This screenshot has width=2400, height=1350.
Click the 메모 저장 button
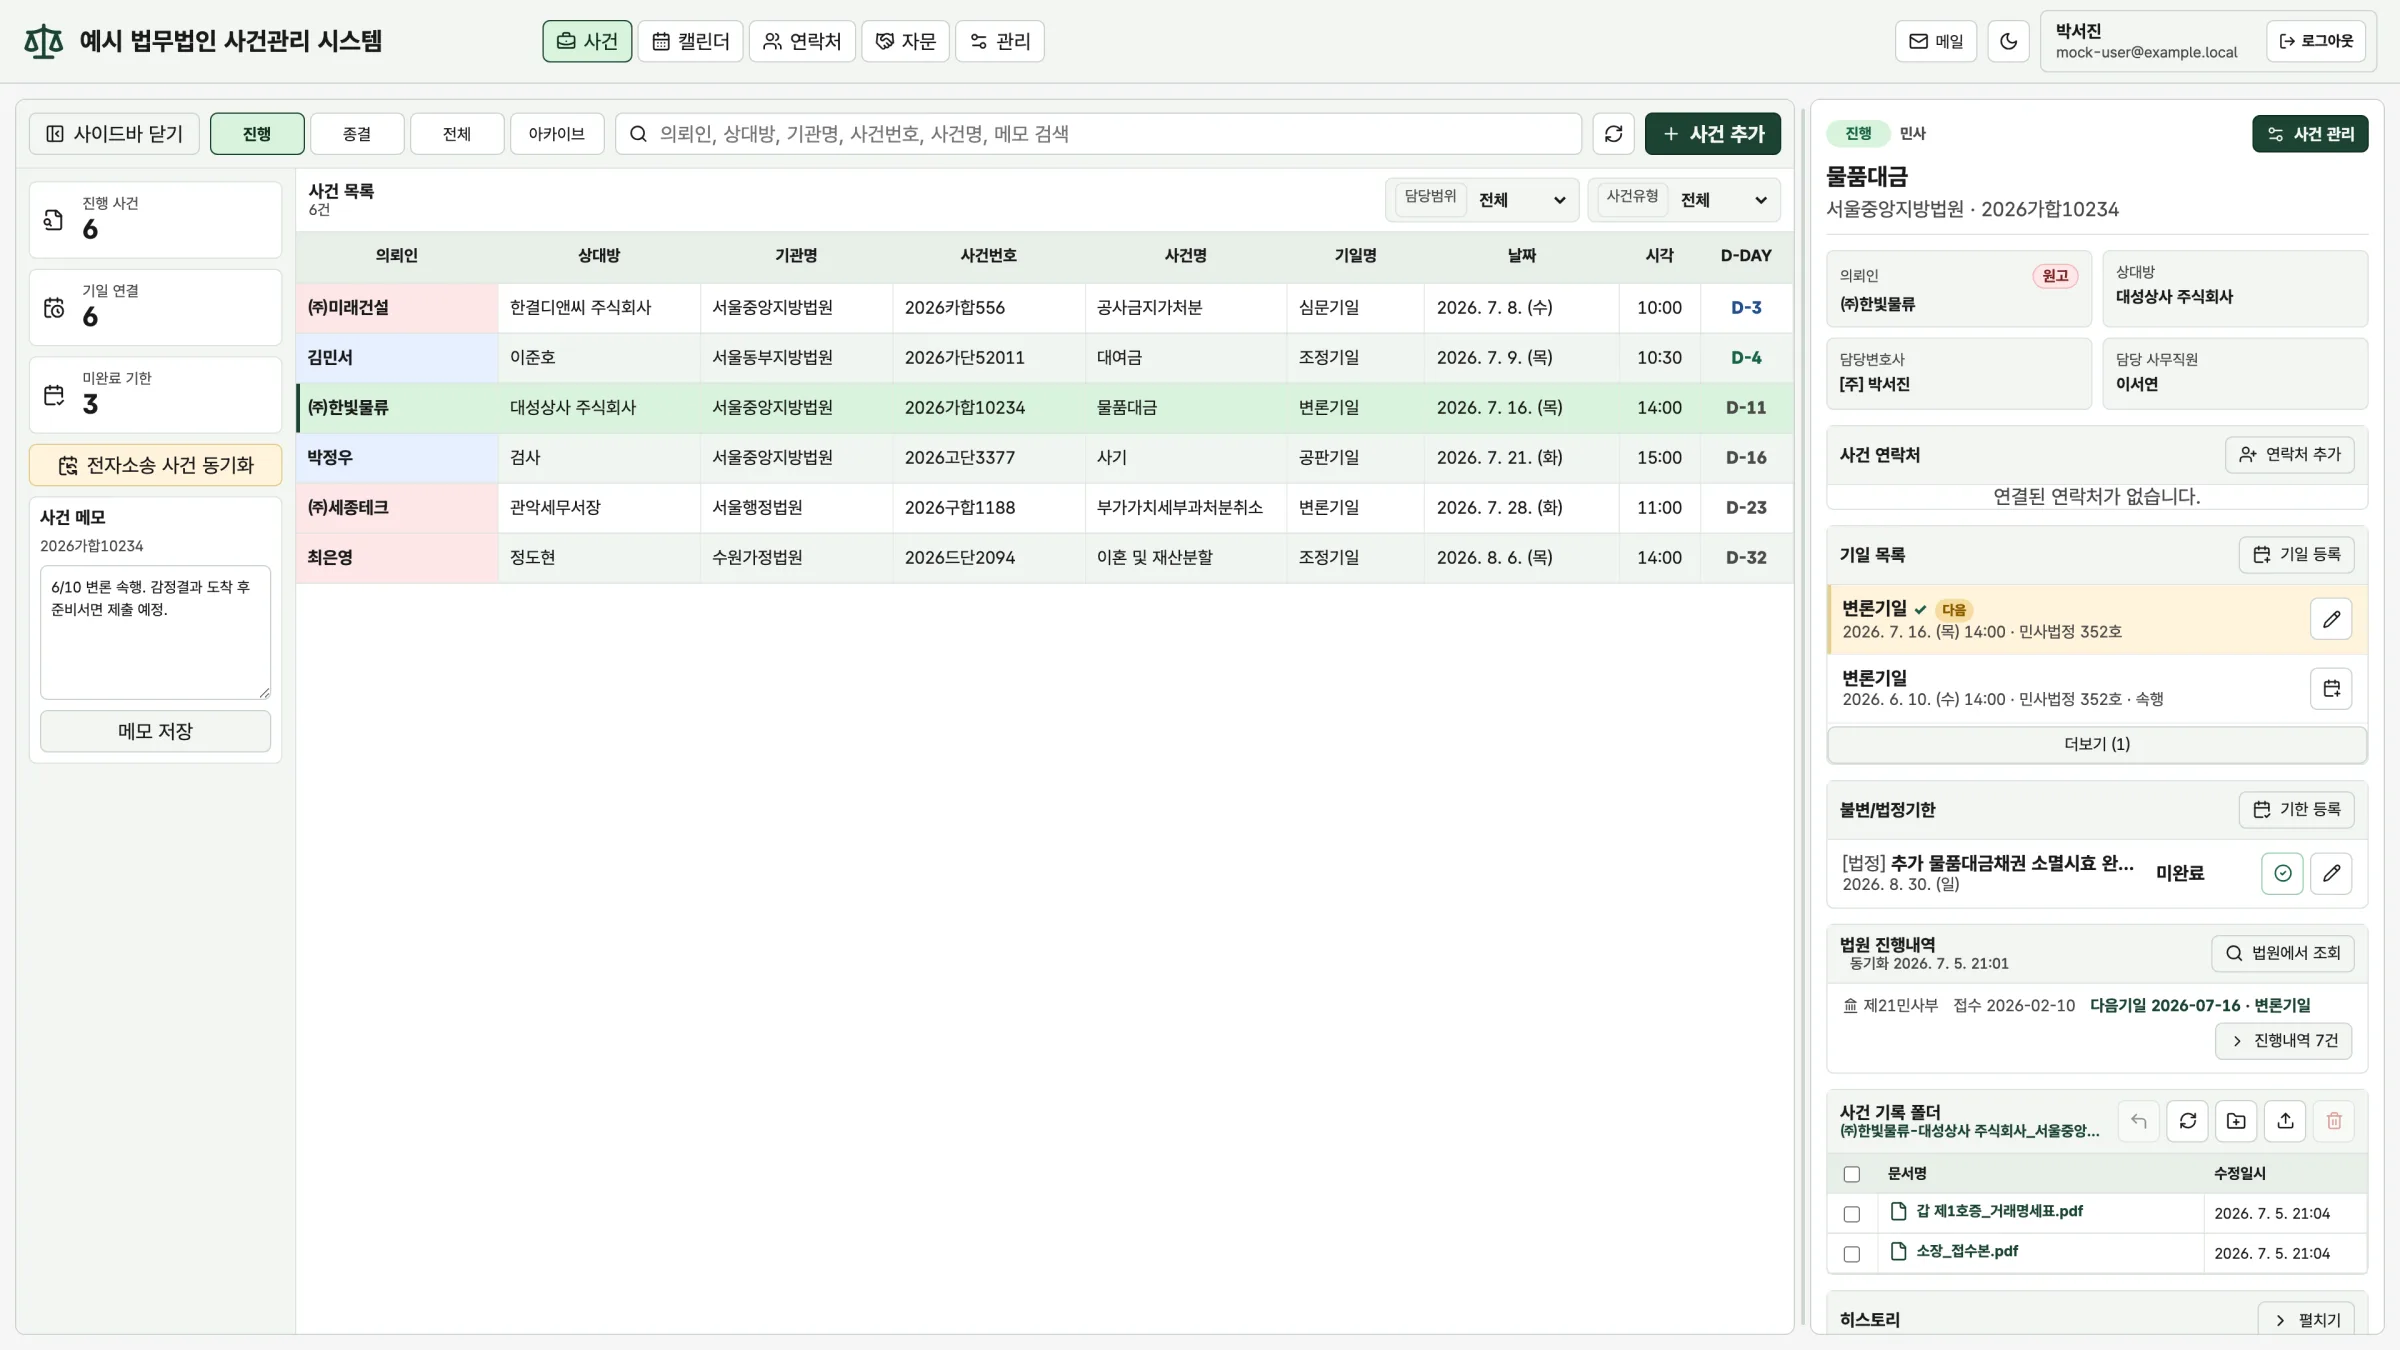point(155,731)
